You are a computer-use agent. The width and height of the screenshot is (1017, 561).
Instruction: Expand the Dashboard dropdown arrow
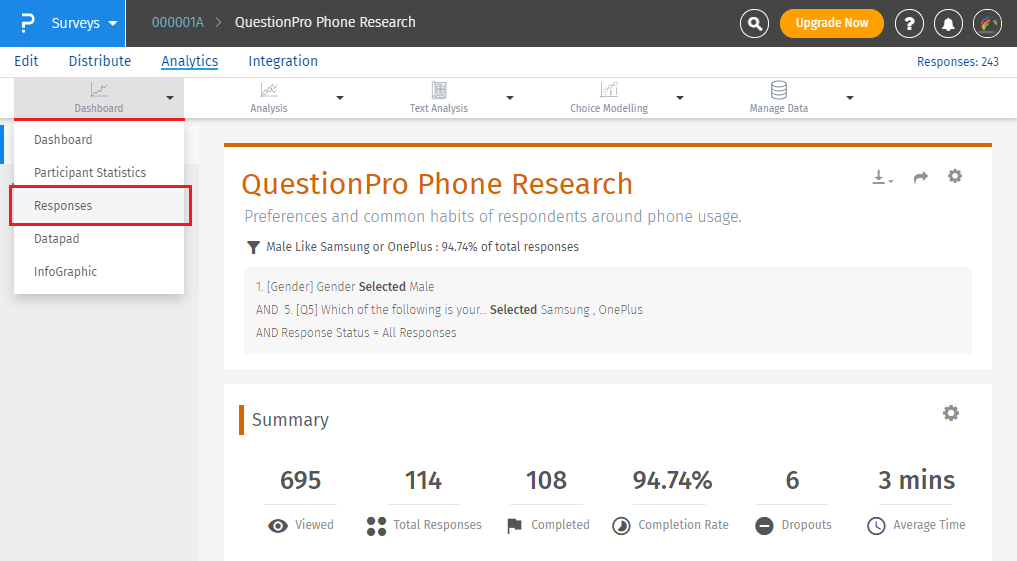(x=170, y=98)
